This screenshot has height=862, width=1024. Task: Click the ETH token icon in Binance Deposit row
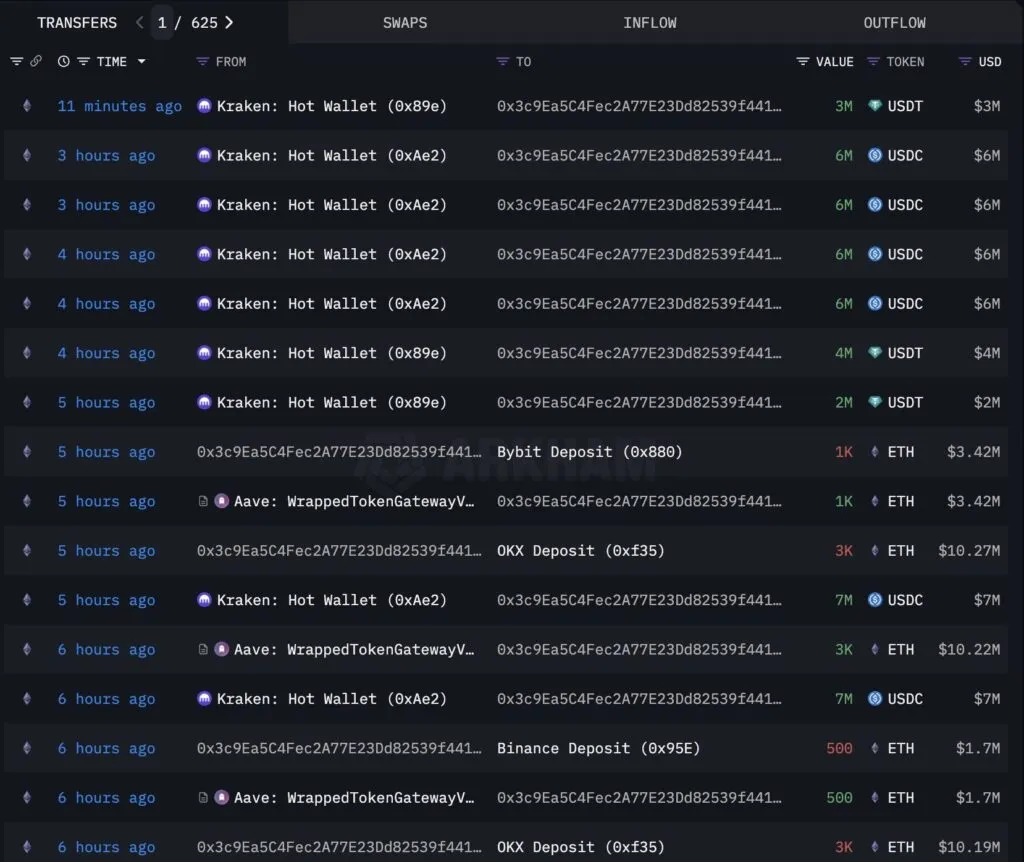click(874, 748)
